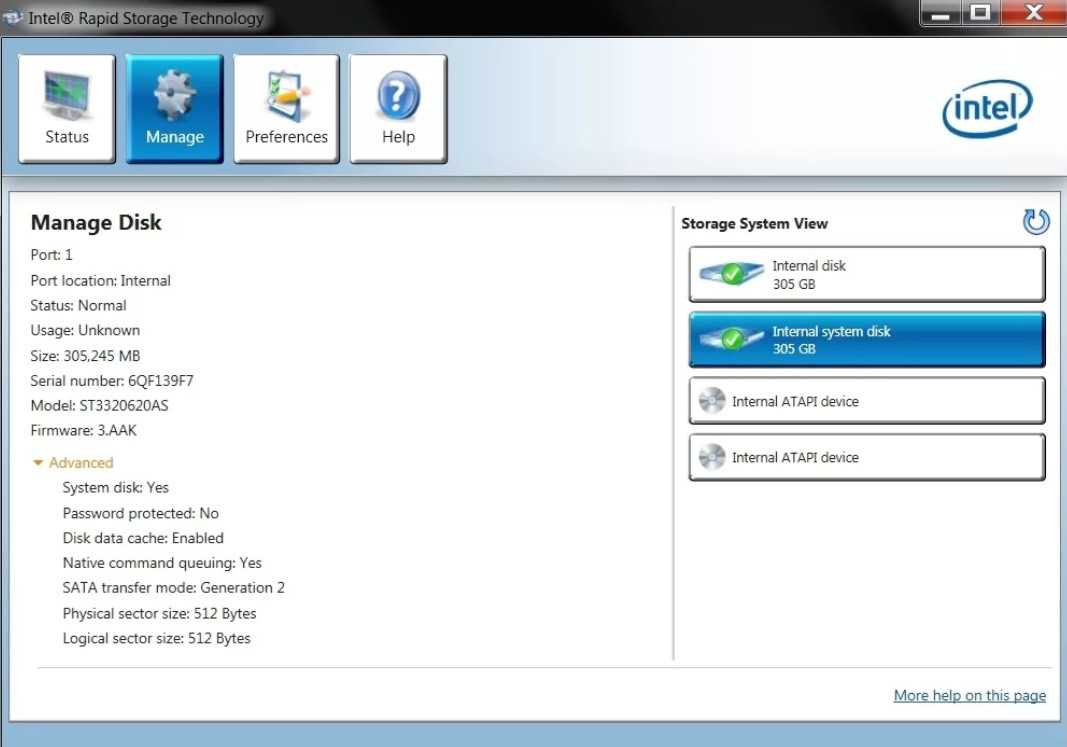Click 'Logical sector size: 512 Bytes' text
The width and height of the screenshot is (1067, 747).
157,639
